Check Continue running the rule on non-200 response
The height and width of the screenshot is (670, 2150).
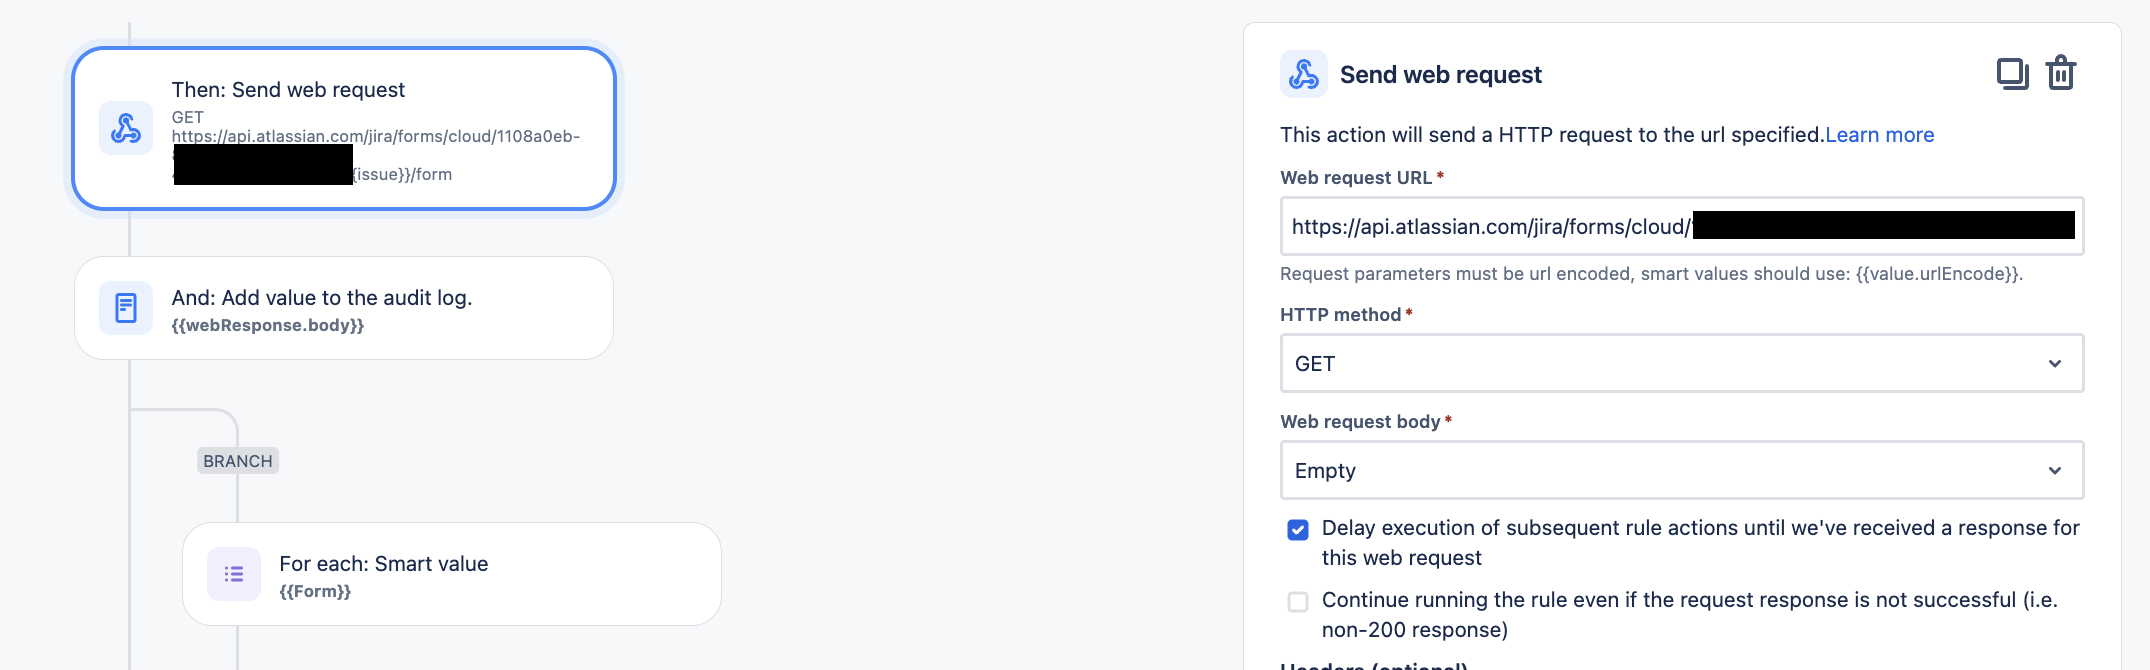coord(1298,602)
